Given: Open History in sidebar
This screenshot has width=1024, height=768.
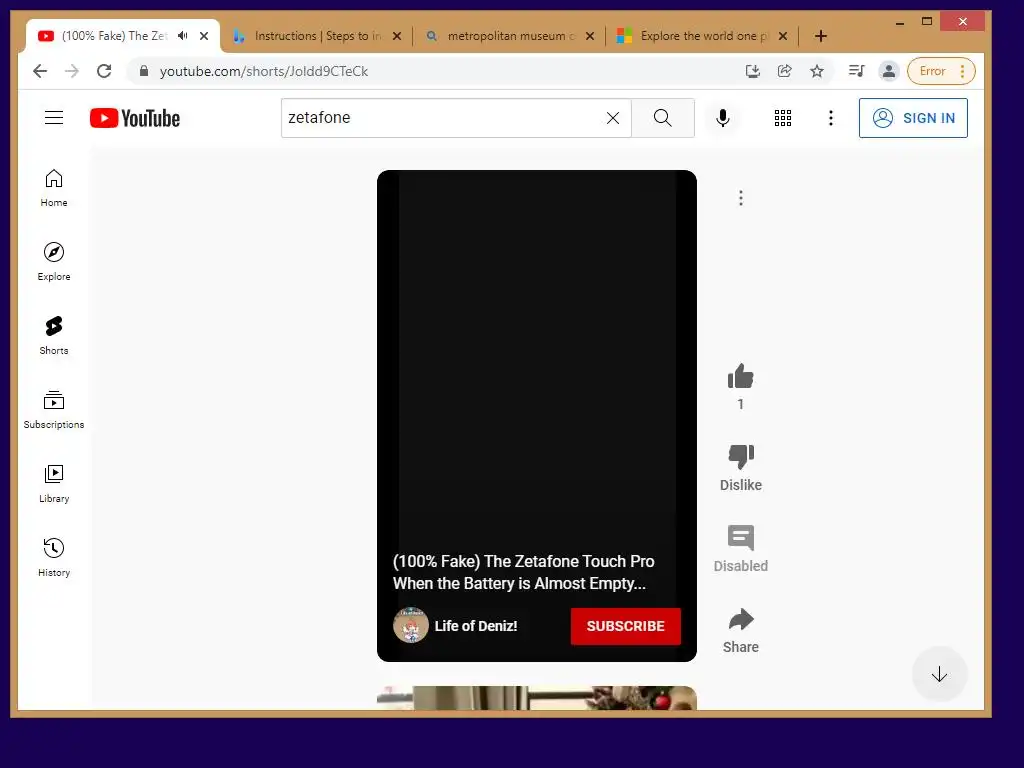Looking at the screenshot, I should tap(54, 558).
